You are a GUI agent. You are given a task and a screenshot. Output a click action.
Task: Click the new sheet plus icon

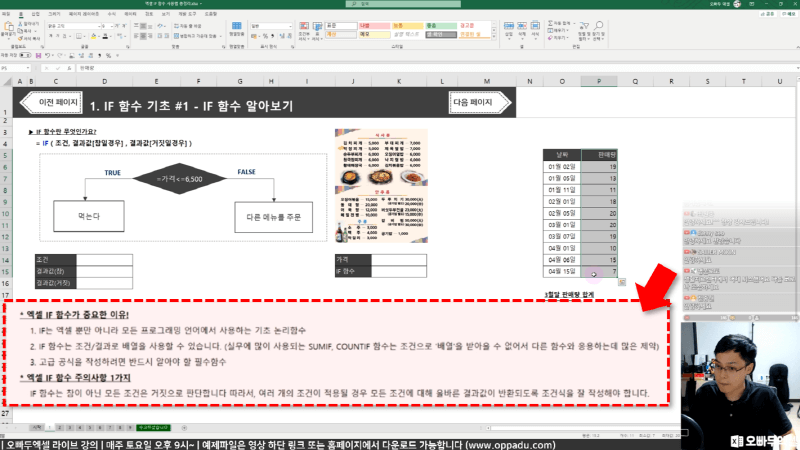coord(184,428)
